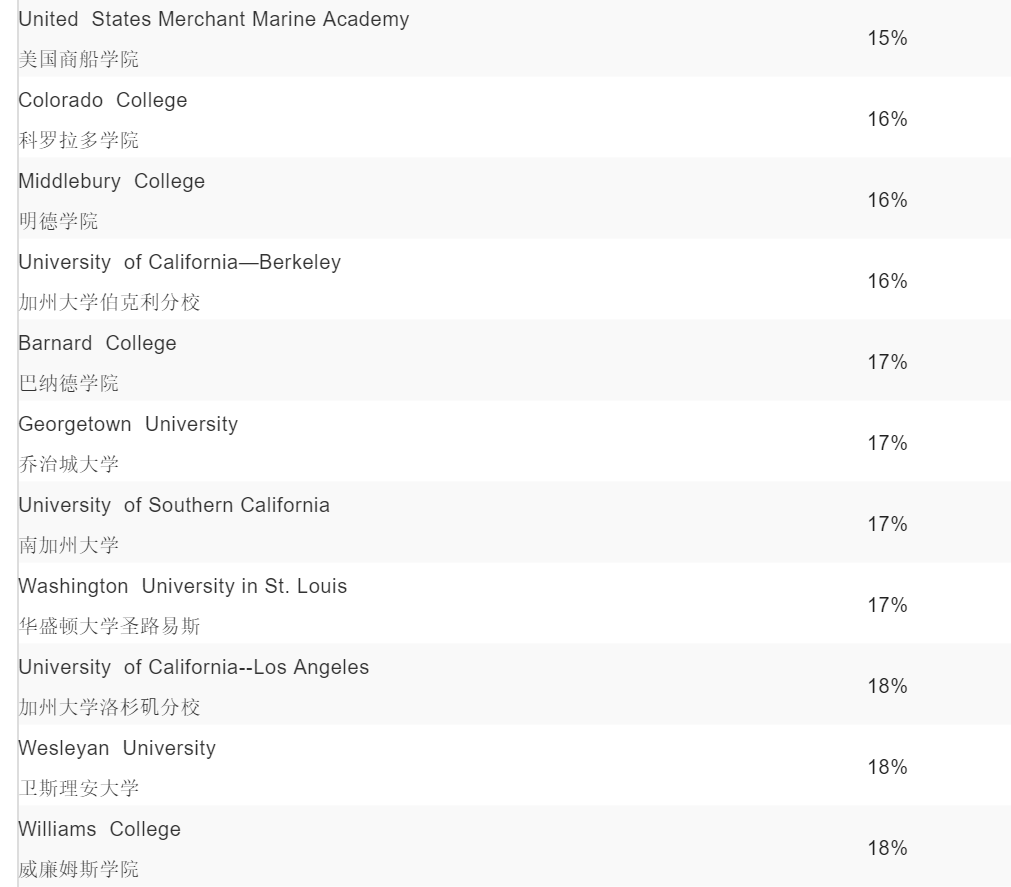The image size is (1011, 887).
Task: Select Washington University in St. Louis
Action: (x=183, y=586)
